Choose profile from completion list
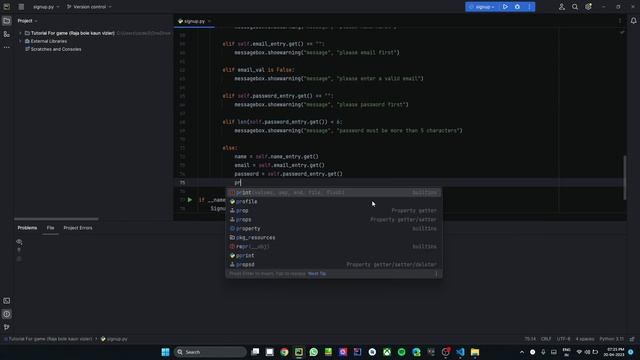The width and height of the screenshot is (640, 360). pos(333,202)
